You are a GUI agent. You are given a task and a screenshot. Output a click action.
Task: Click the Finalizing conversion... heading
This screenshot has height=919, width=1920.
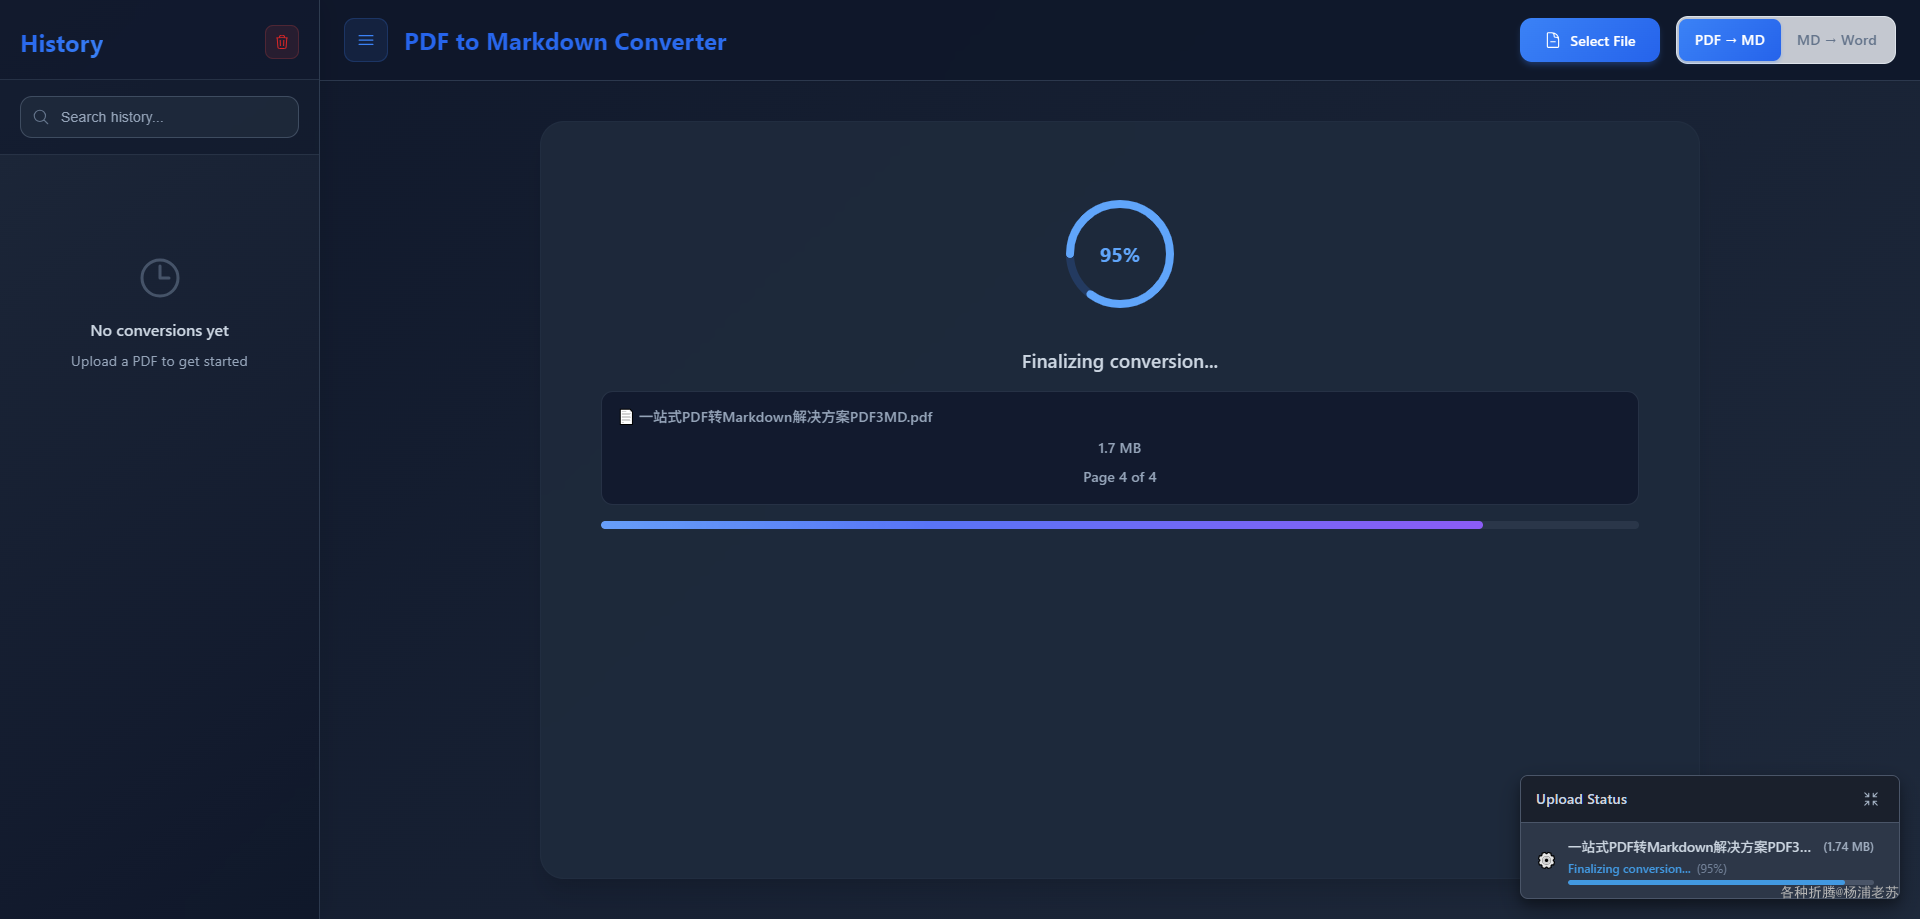pos(1120,362)
